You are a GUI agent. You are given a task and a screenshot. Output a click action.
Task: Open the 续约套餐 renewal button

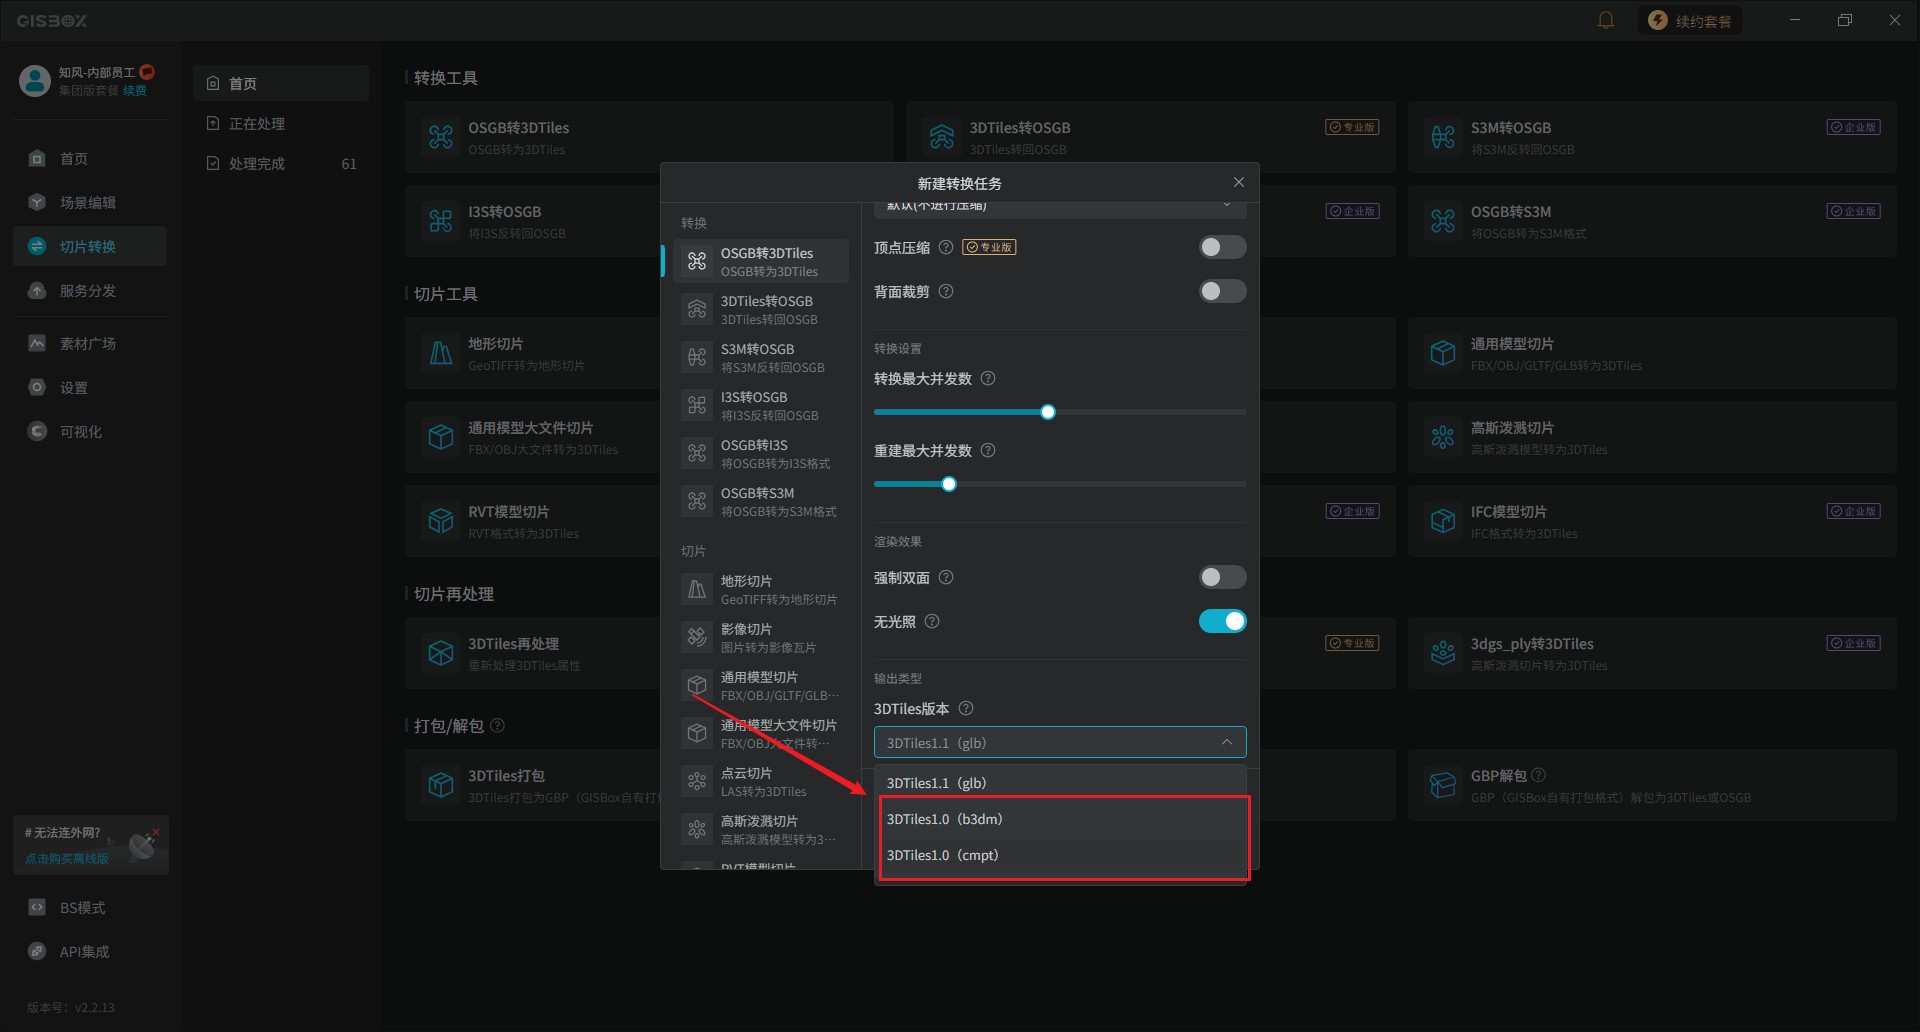[1689, 21]
